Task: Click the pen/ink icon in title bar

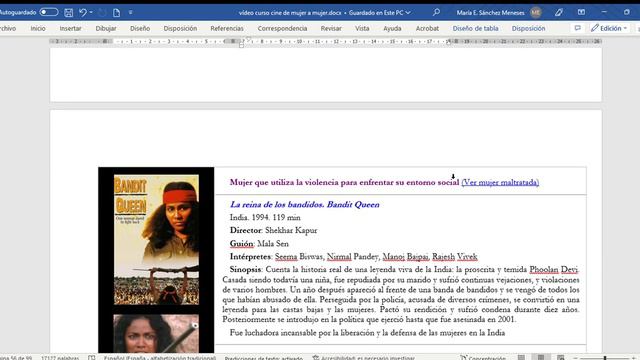Action: coord(559,13)
